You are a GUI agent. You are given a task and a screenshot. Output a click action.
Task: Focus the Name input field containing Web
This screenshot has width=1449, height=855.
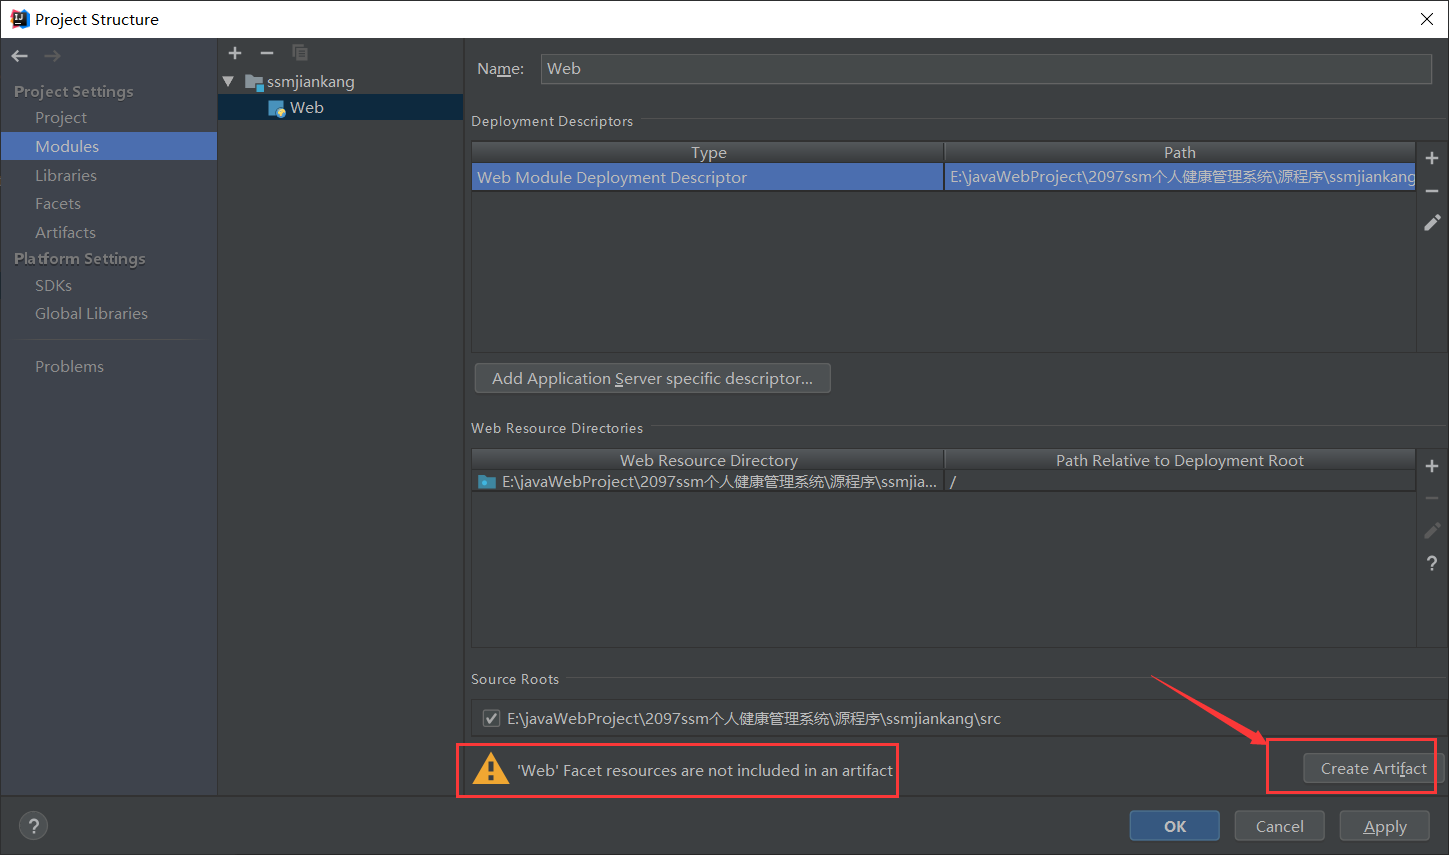click(x=986, y=69)
